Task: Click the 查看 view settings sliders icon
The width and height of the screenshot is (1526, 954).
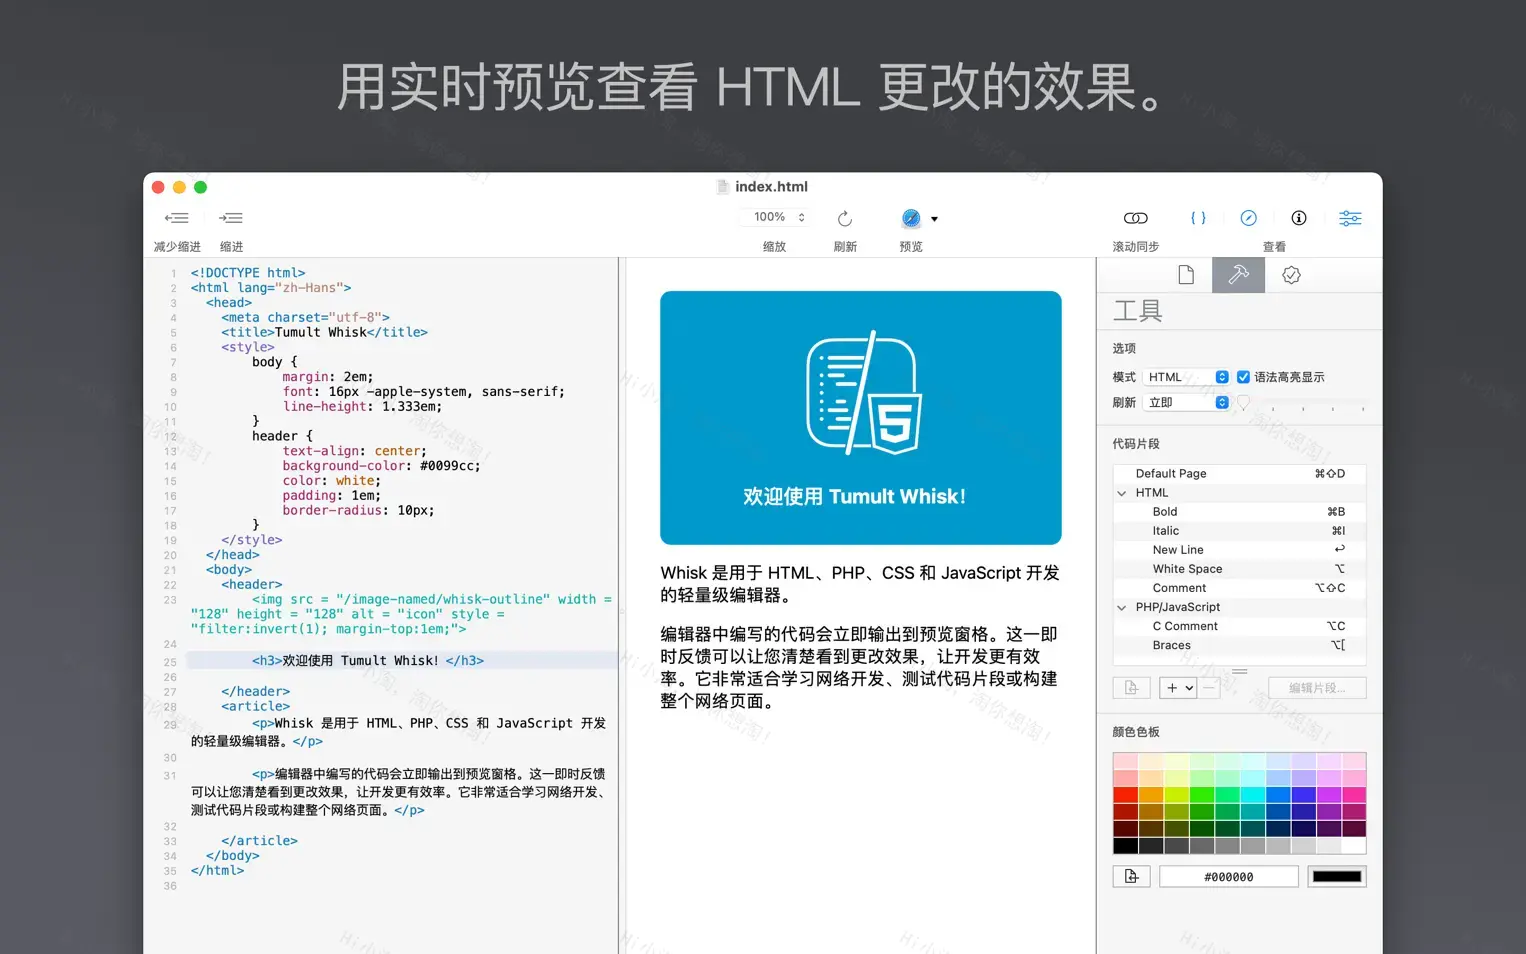Action: (1350, 217)
